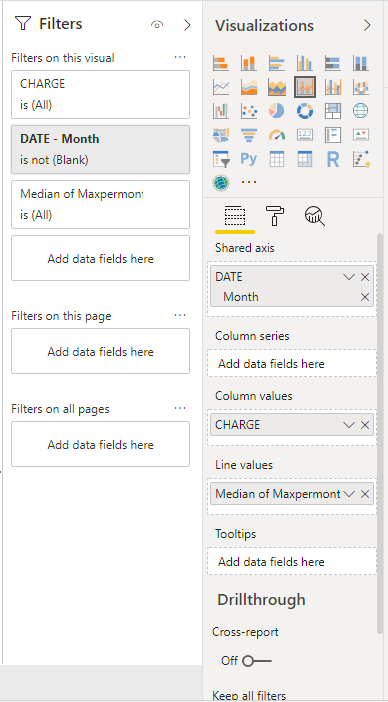Select the card (123) visual
Screen dimensions: 388x702
[305, 134]
